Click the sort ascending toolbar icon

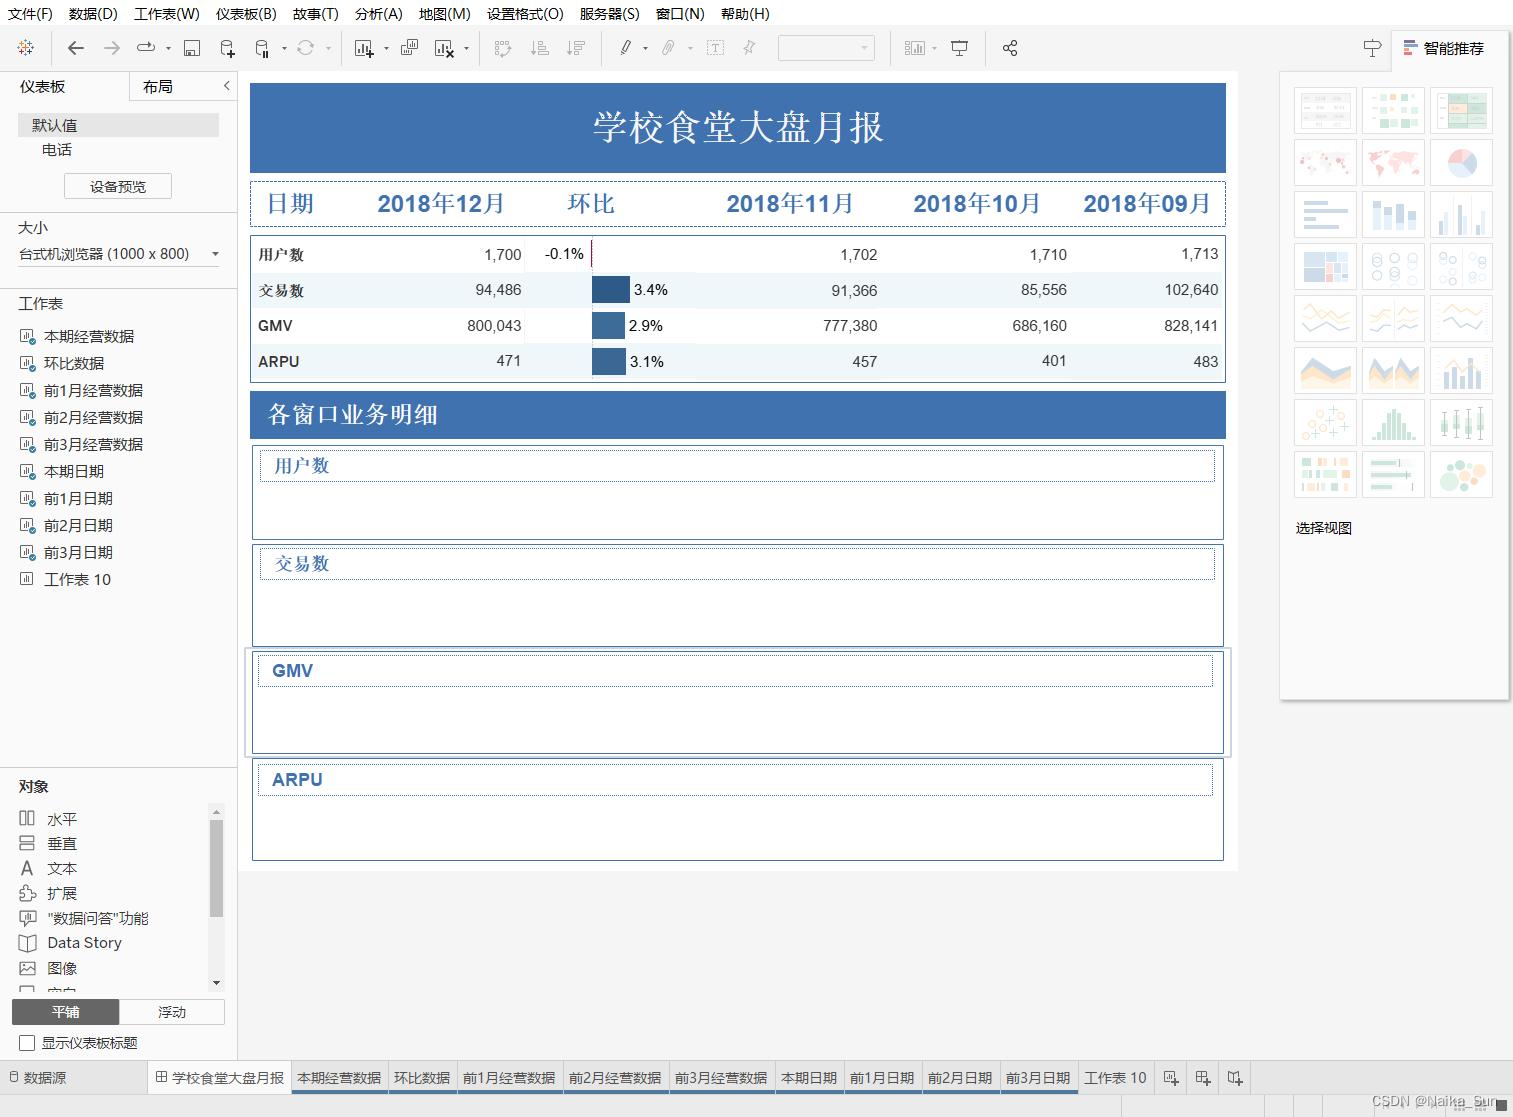540,48
